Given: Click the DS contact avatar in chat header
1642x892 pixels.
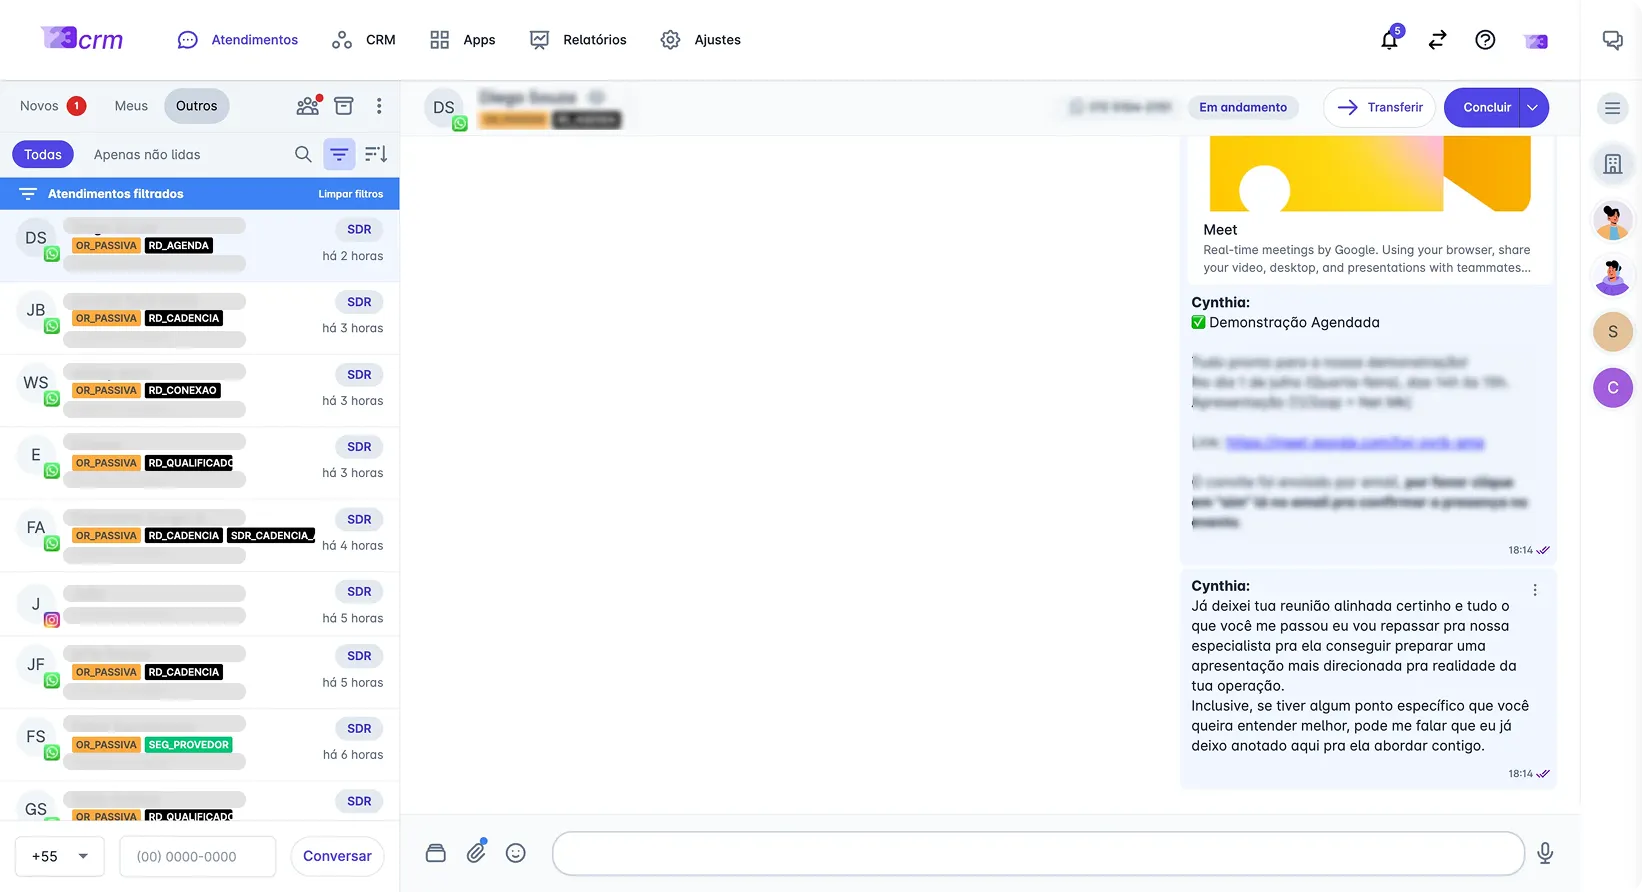Looking at the screenshot, I should coord(444,108).
